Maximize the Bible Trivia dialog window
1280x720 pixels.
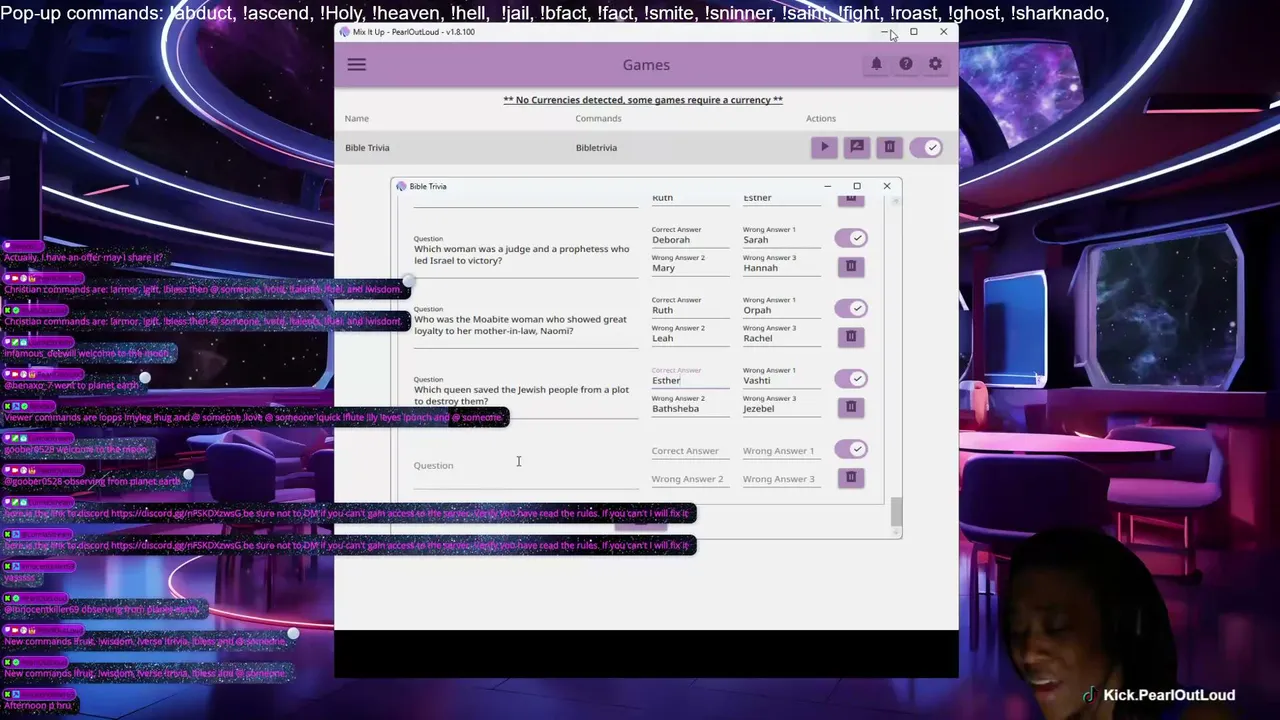click(857, 186)
